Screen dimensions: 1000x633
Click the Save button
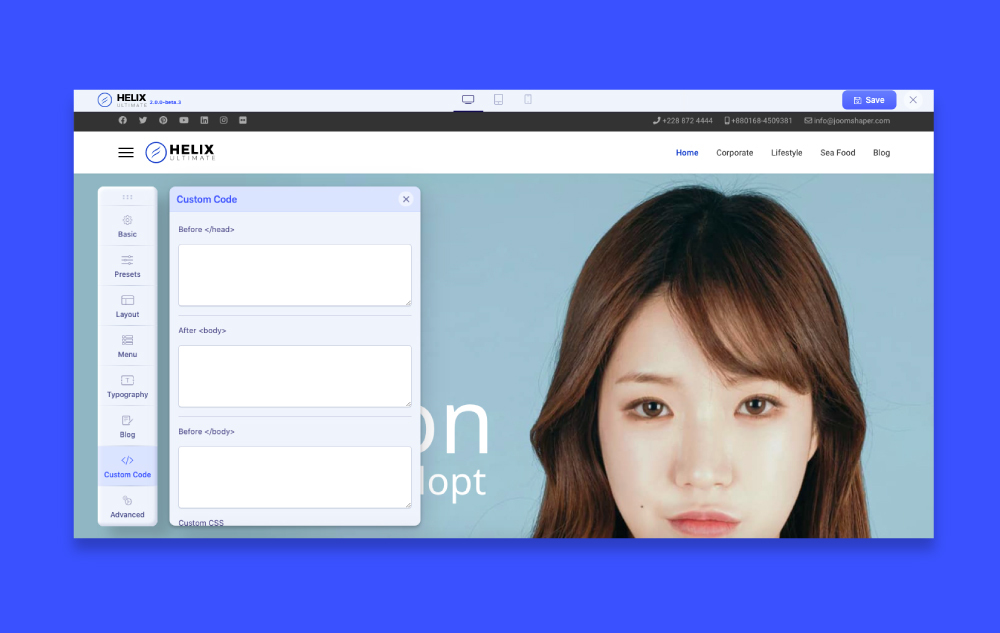click(869, 100)
